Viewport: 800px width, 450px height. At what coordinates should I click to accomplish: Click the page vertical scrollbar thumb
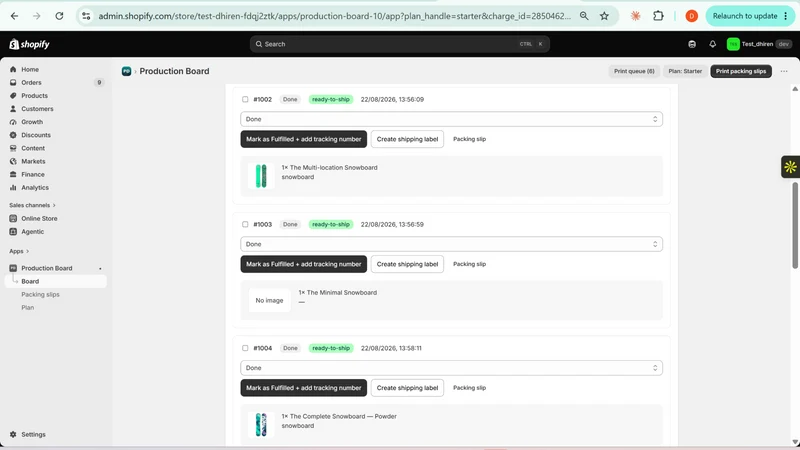click(x=795, y=225)
